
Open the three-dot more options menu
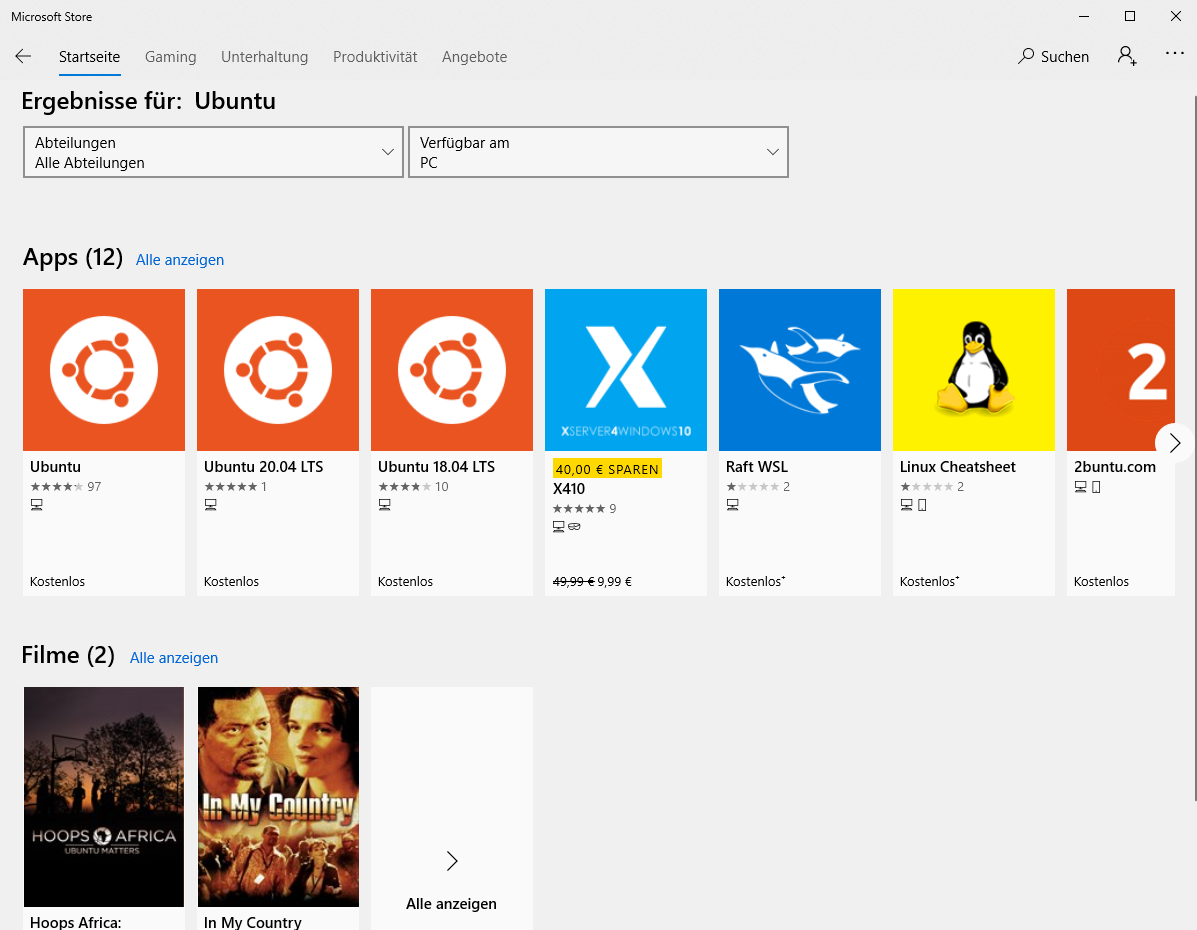click(1175, 53)
